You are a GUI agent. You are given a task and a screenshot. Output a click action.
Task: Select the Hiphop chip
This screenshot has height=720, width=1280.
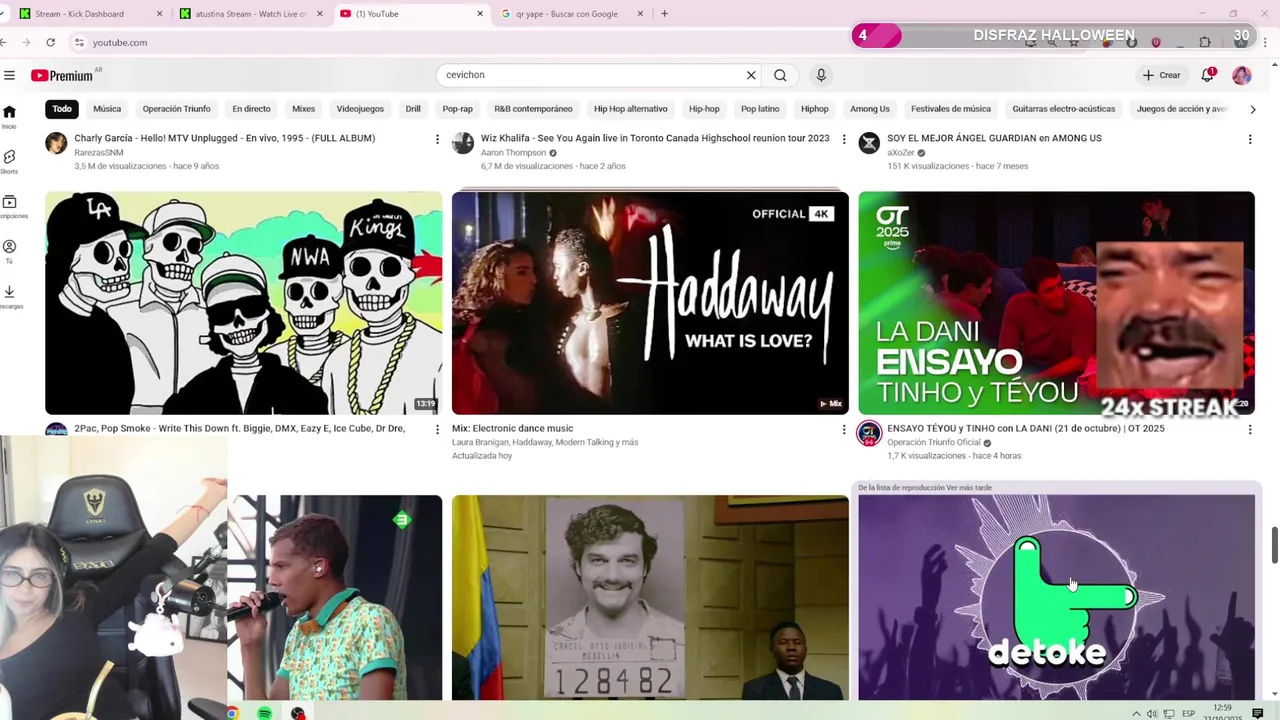click(x=814, y=109)
